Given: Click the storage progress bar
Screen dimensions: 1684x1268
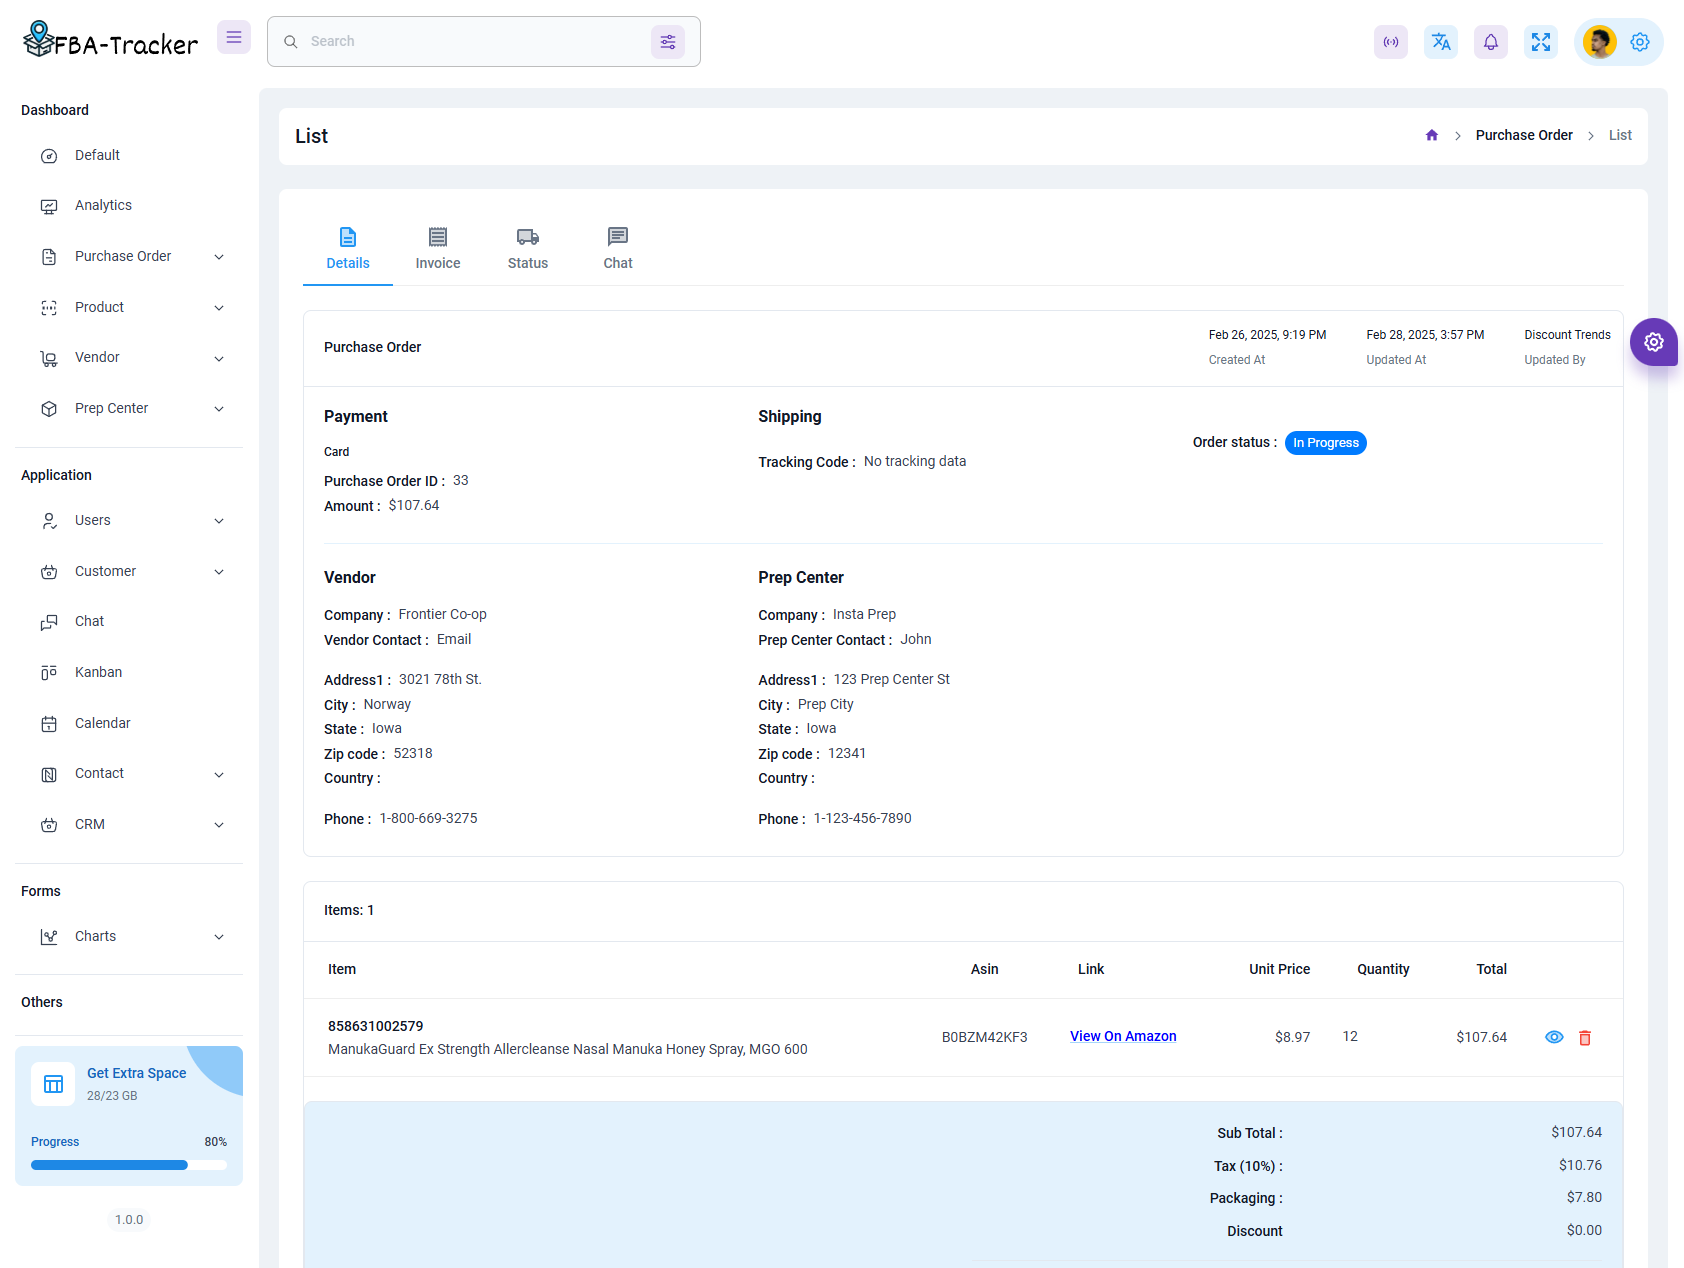Looking at the screenshot, I should click(128, 1164).
